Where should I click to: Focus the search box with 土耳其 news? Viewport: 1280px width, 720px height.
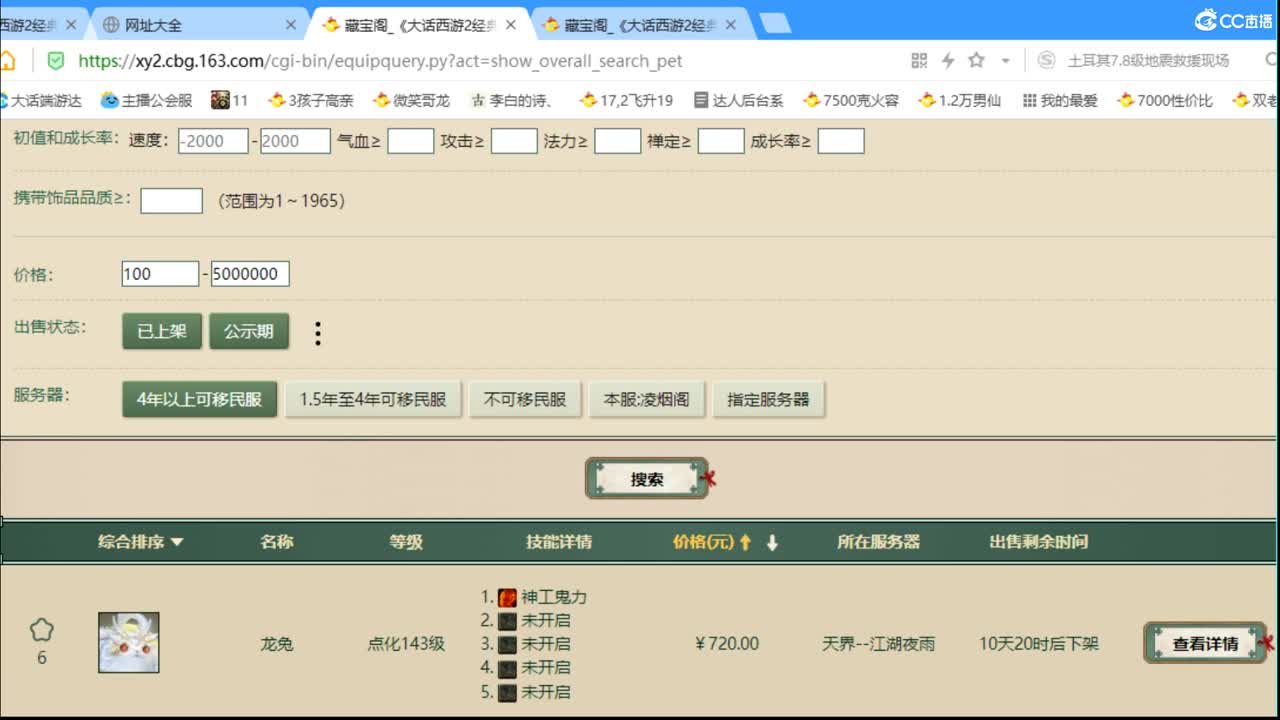(1148, 61)
